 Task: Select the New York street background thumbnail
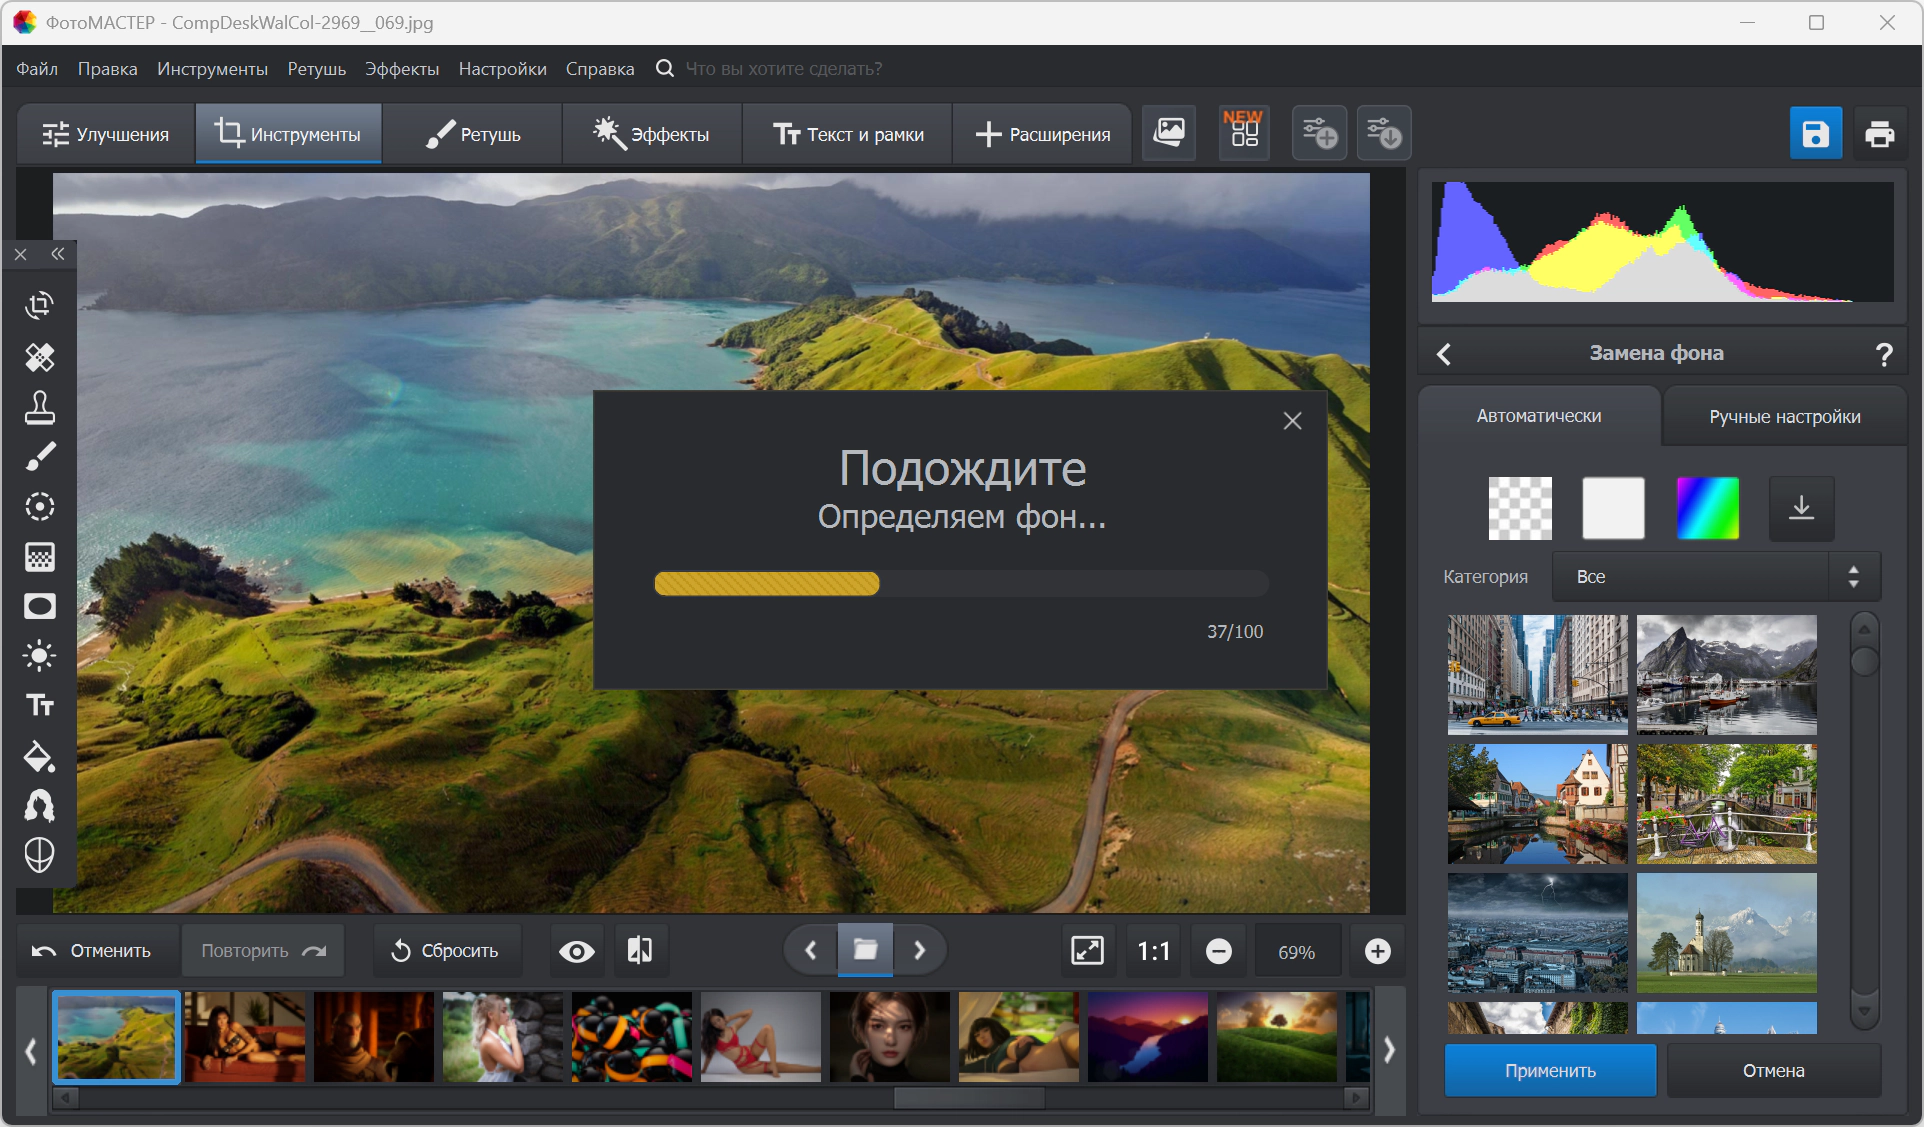tap(1537, 674)
